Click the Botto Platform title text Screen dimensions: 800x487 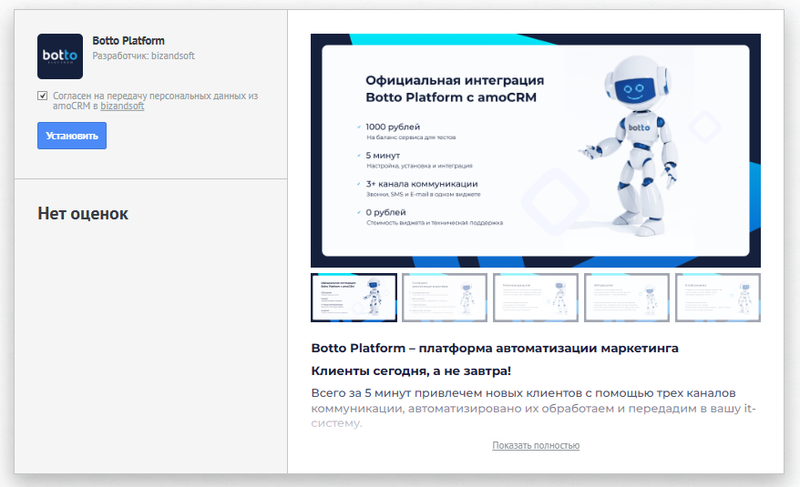pyautogui.click(x=129, y=41)
